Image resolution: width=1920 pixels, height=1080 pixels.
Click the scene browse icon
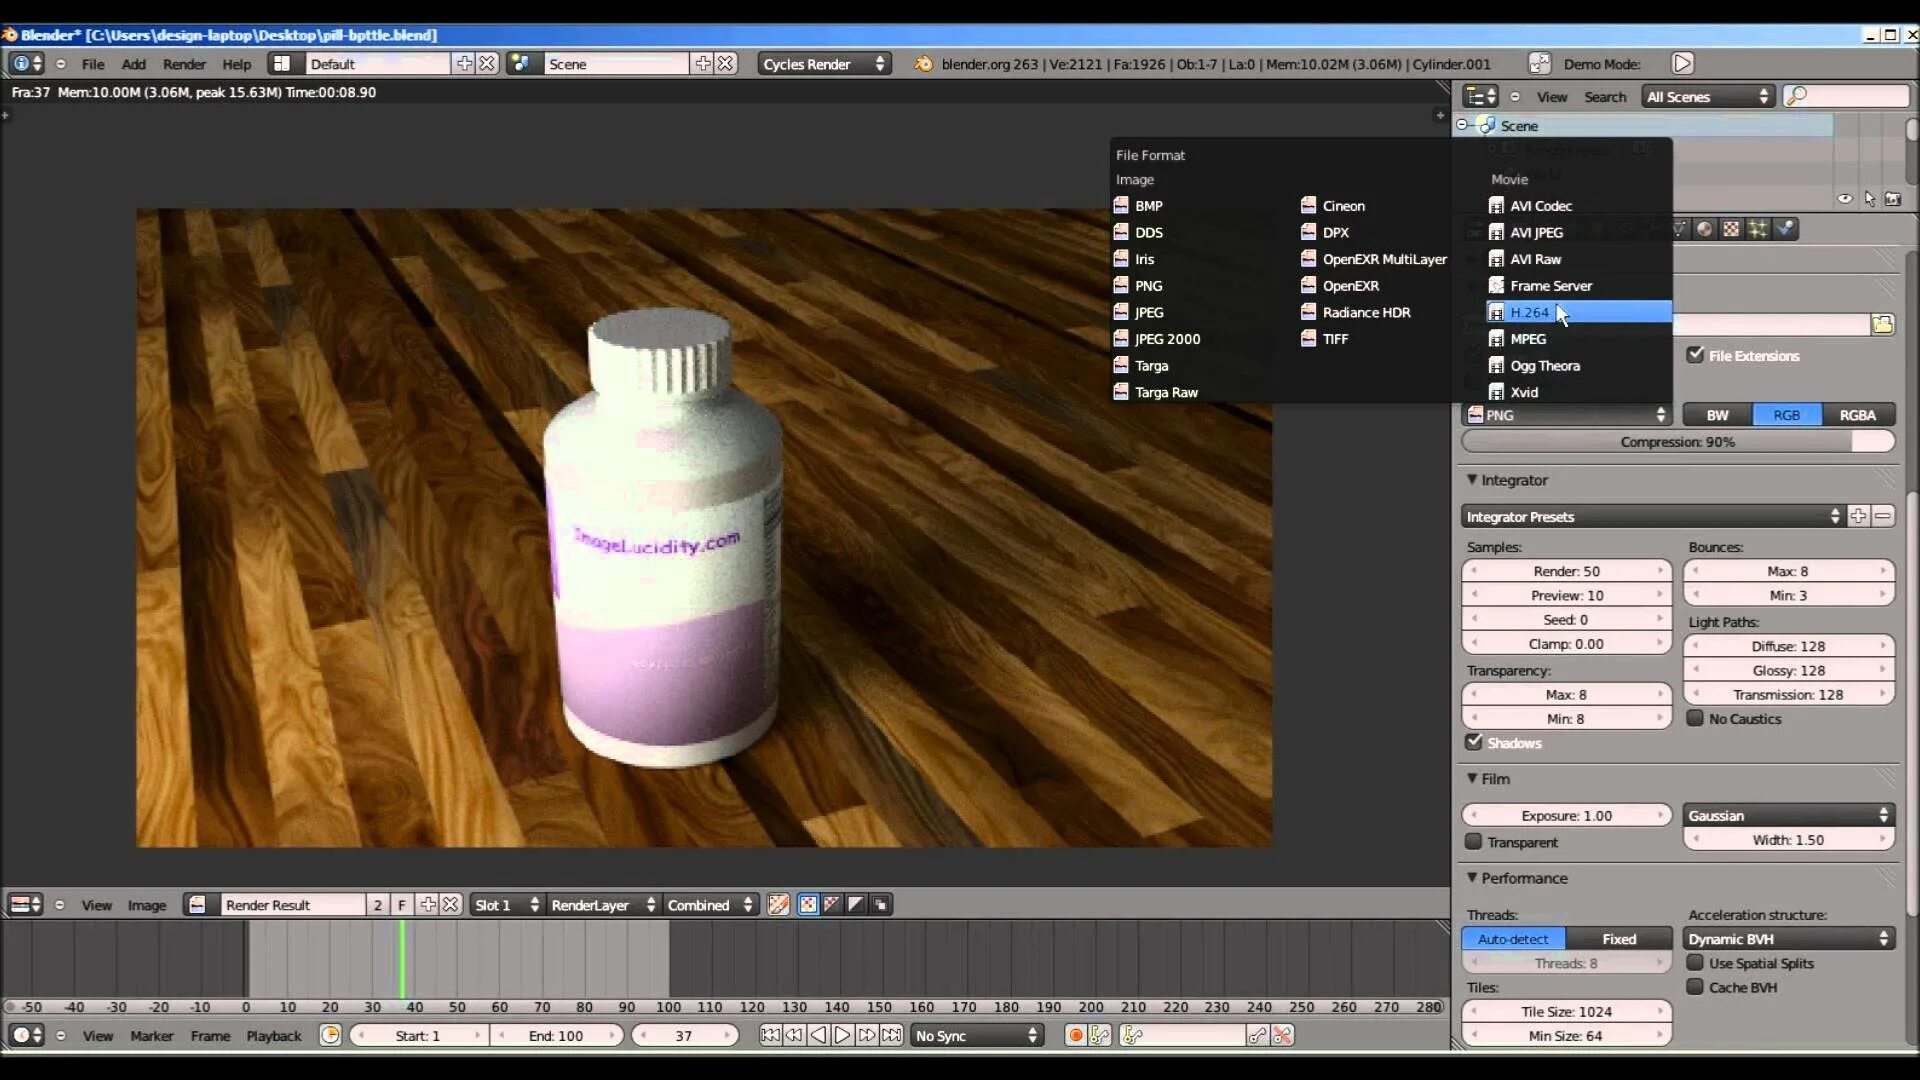coord(520,64)
